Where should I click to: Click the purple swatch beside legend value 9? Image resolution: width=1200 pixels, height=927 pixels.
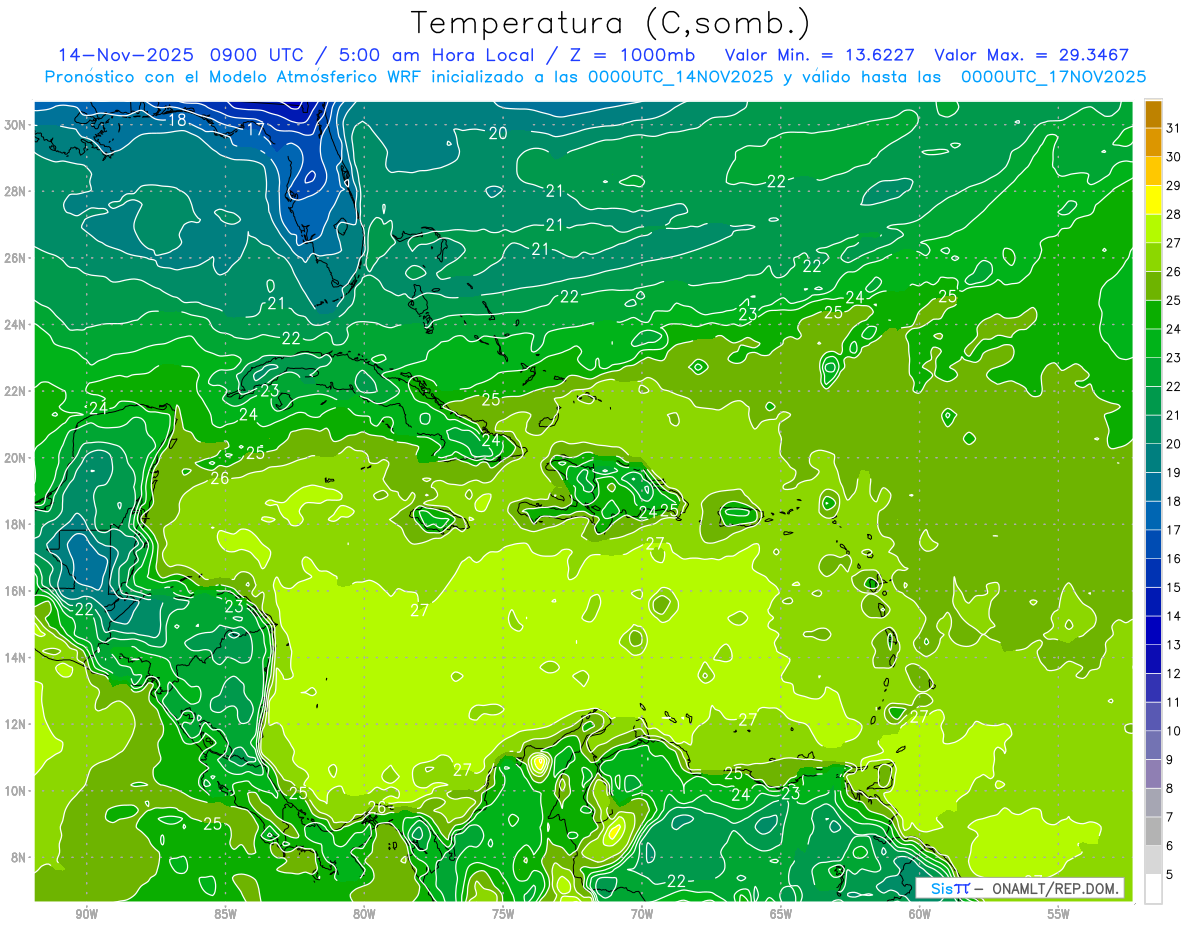[1153, 774]
